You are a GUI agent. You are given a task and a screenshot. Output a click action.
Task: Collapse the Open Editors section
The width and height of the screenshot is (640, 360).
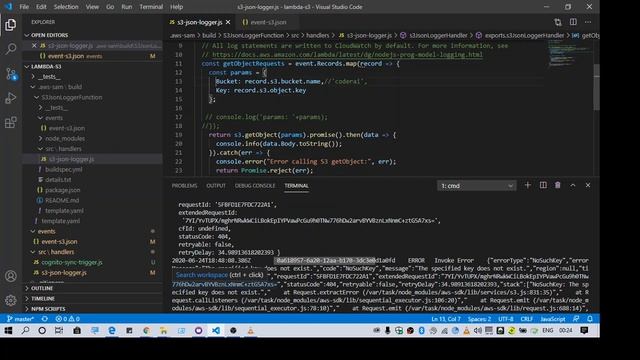[92, 35]
